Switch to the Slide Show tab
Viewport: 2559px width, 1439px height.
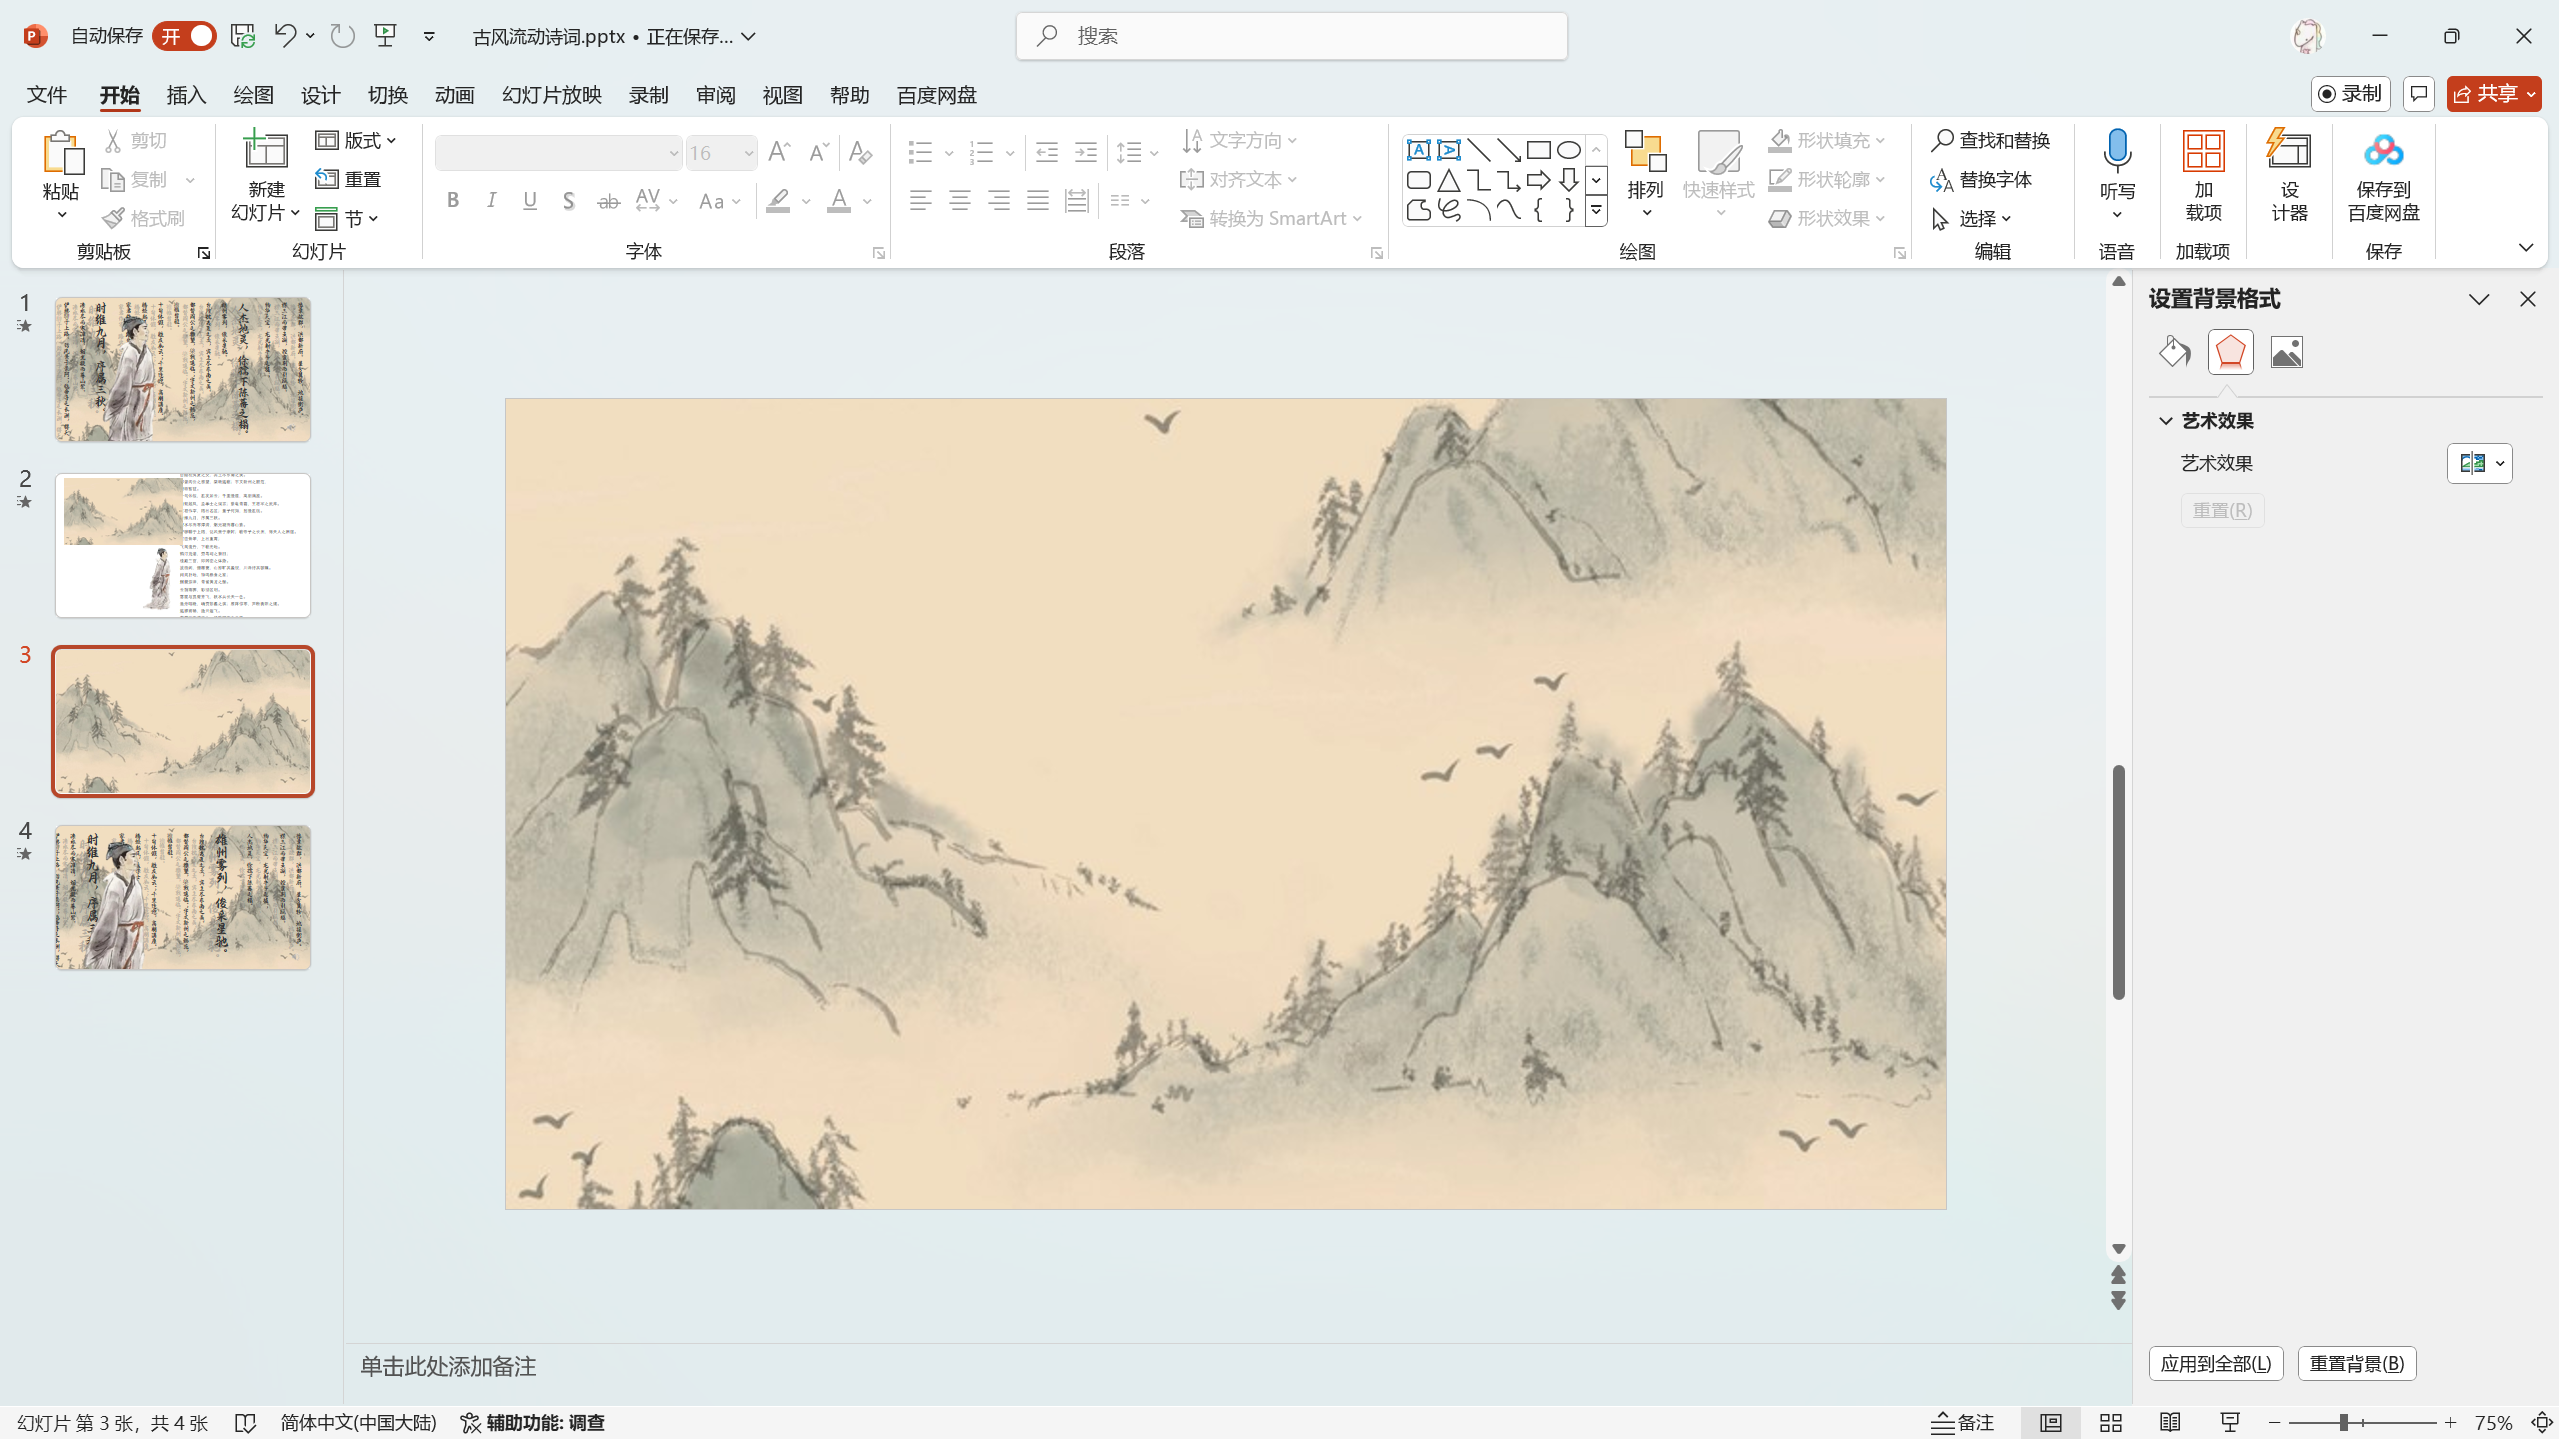[x=551, y=94]
